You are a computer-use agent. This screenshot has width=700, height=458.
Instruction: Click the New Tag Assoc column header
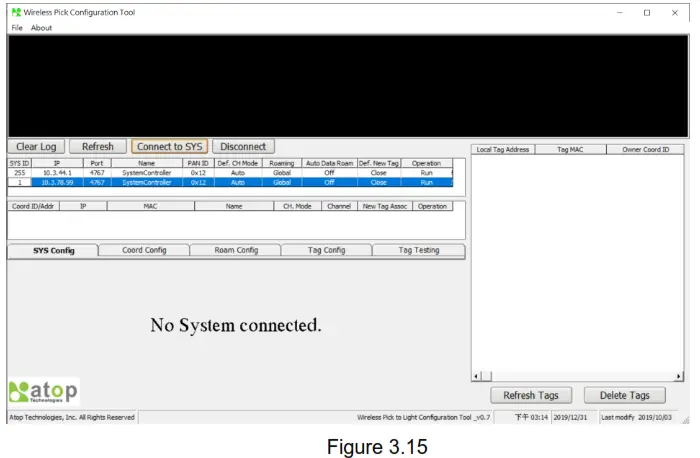click(x=385, y=206)
